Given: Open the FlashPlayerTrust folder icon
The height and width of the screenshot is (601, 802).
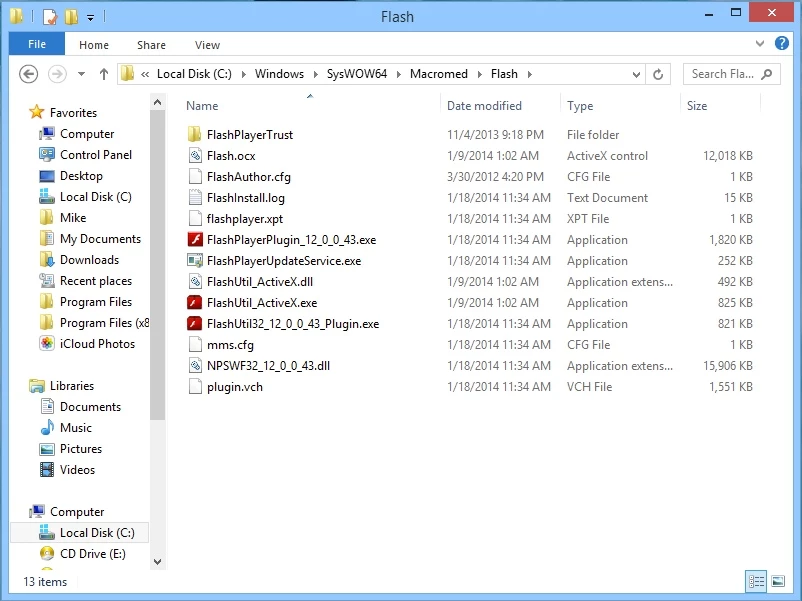Looking at the screenshot, I should click(x=194, y=135).
